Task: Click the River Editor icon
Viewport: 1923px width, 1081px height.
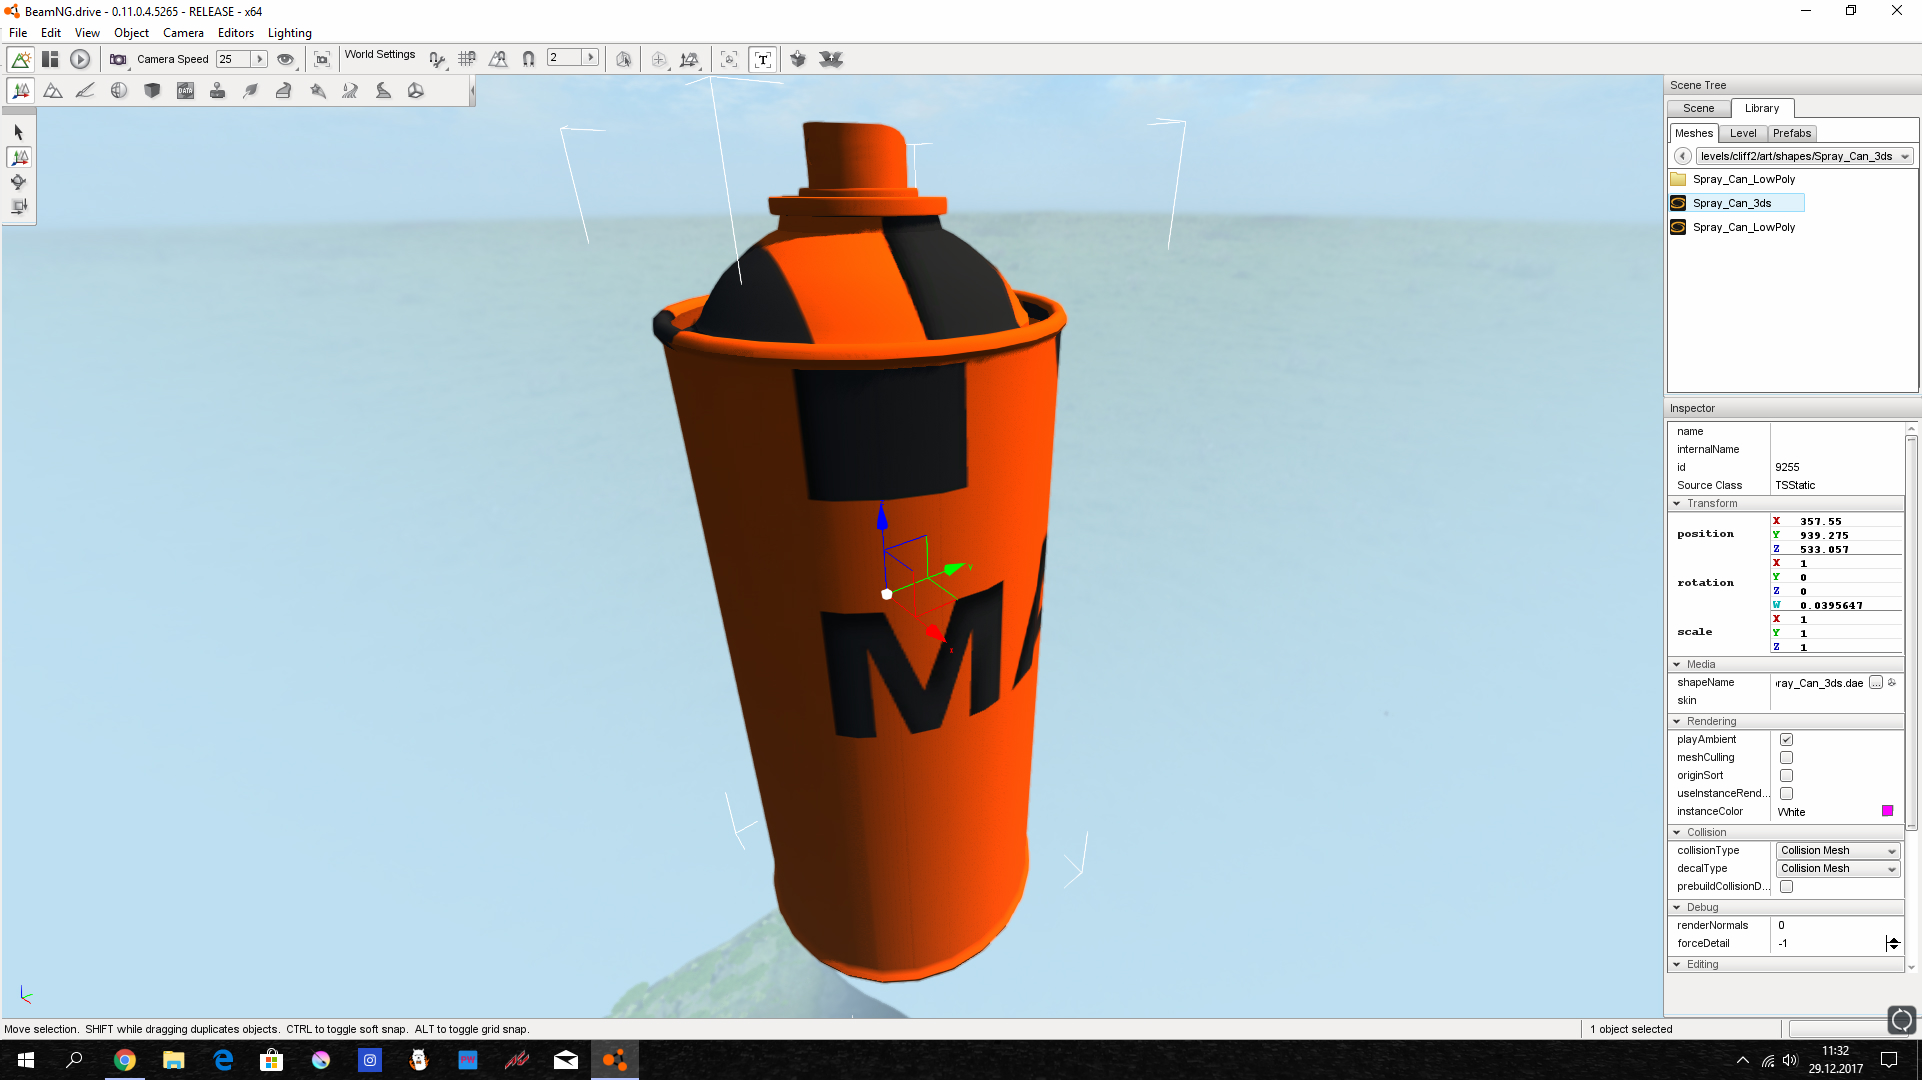Action: tap(350, 91)
